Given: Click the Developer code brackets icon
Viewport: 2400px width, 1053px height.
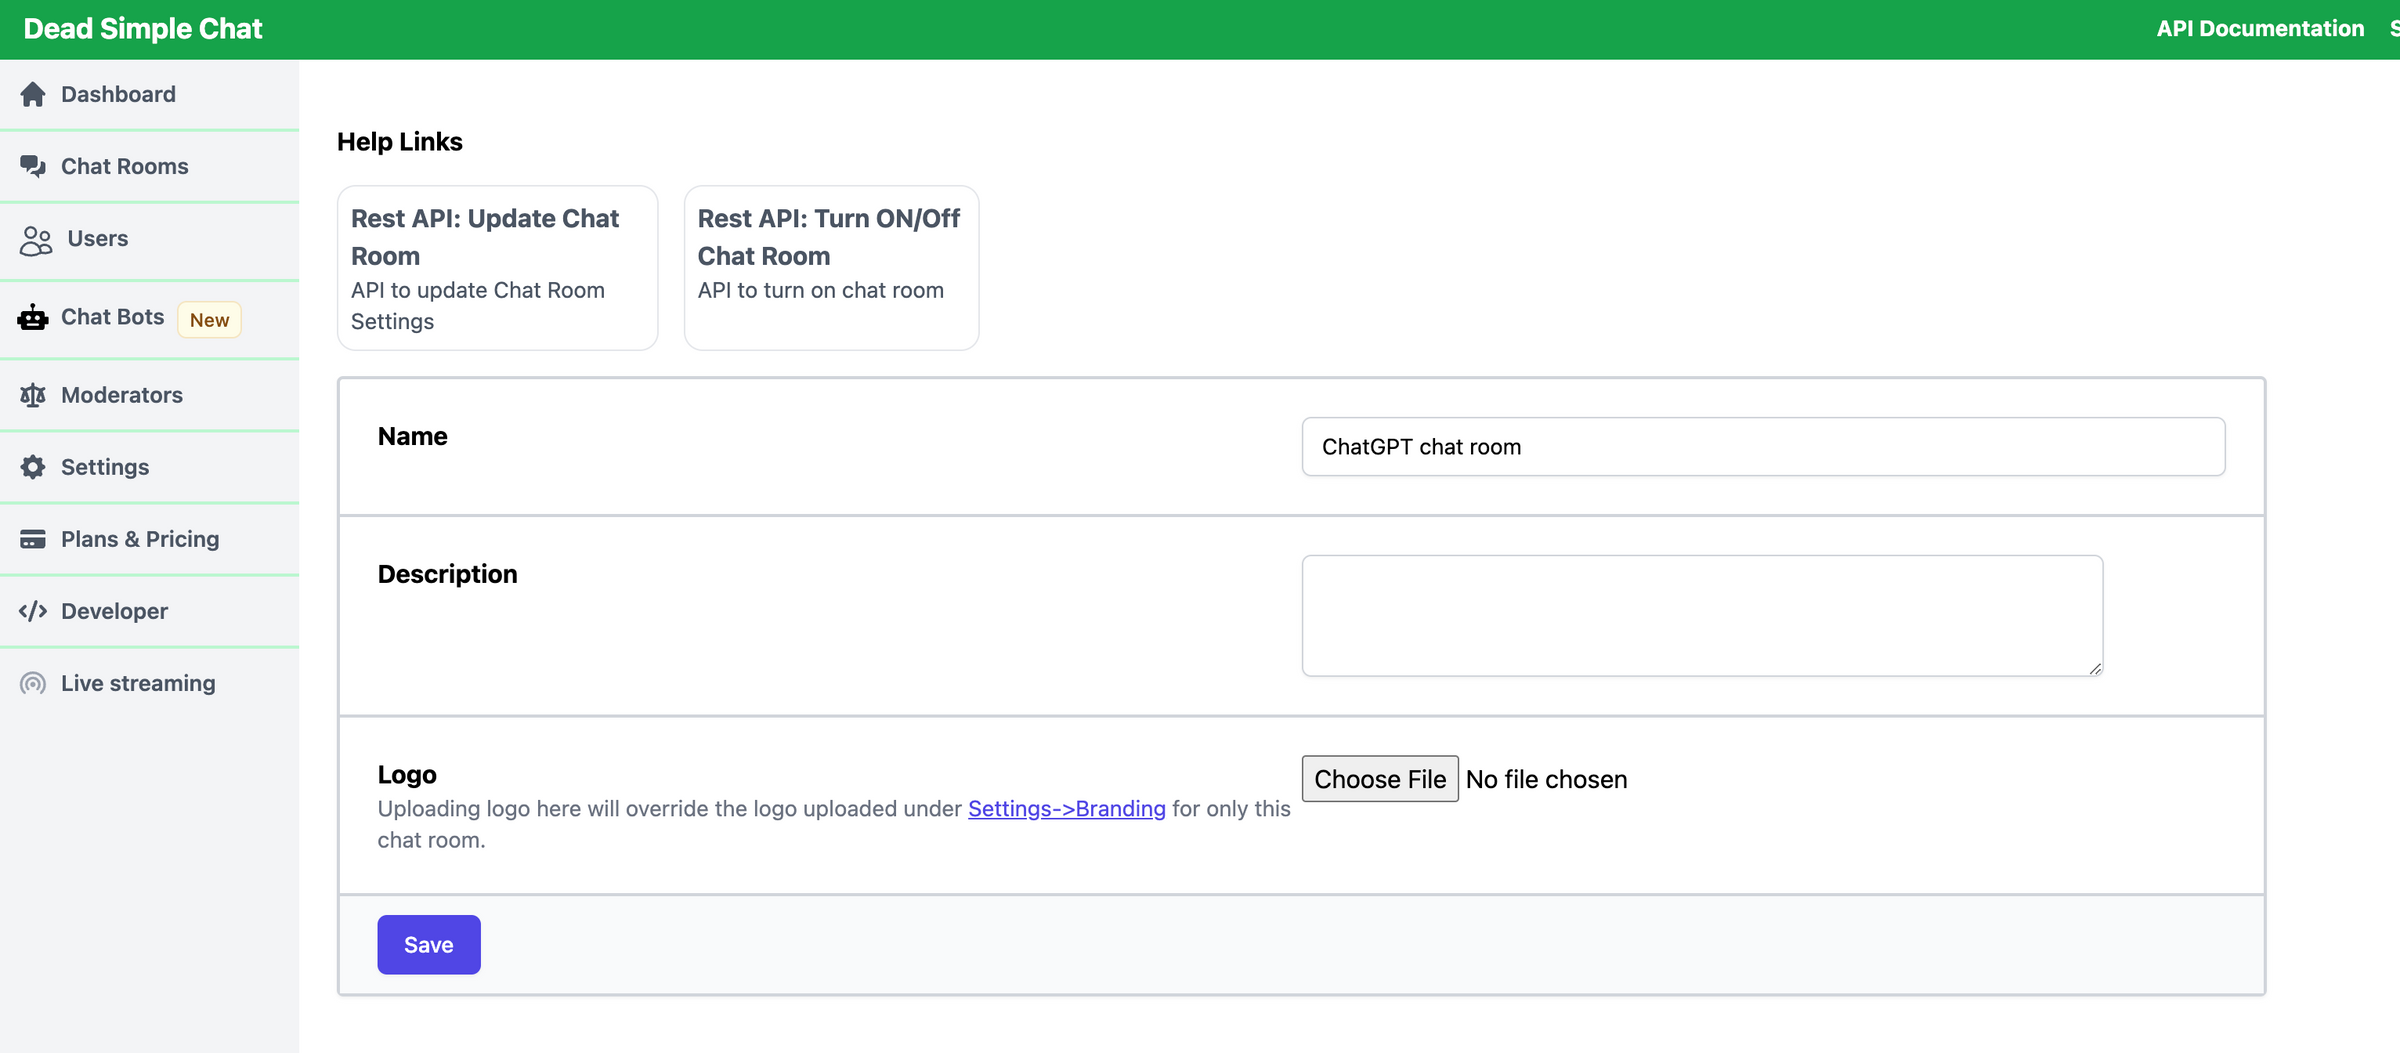Looking at the screenshot, I should [33, 611].
